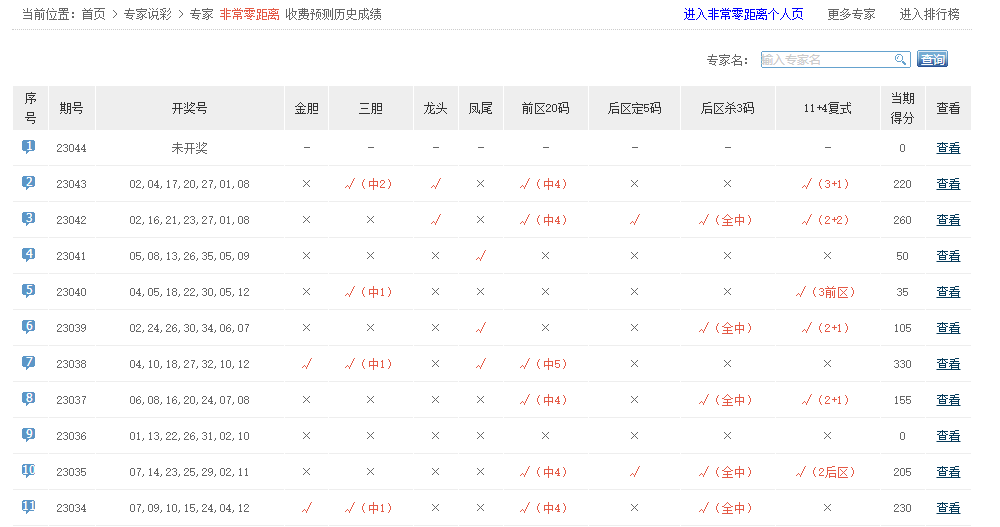This screenshot has width=1000, height=527.
Task: Click 查看 for period 23043
Action: [x=948, y=184]
